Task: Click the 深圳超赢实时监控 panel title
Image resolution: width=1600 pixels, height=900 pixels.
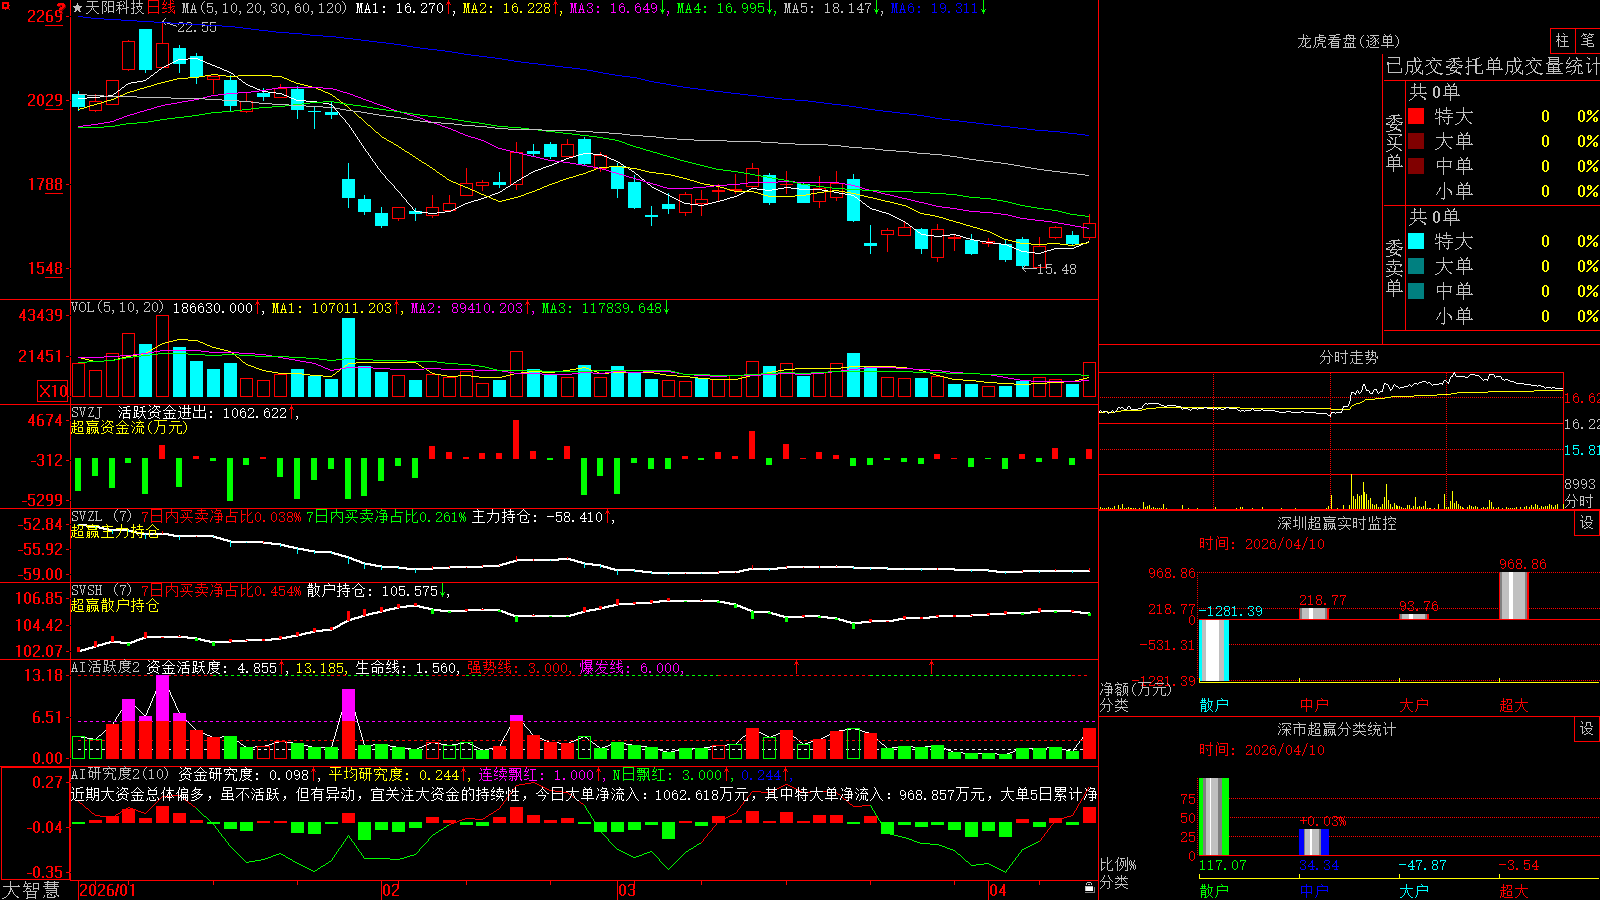Action: click(1336, 523)
